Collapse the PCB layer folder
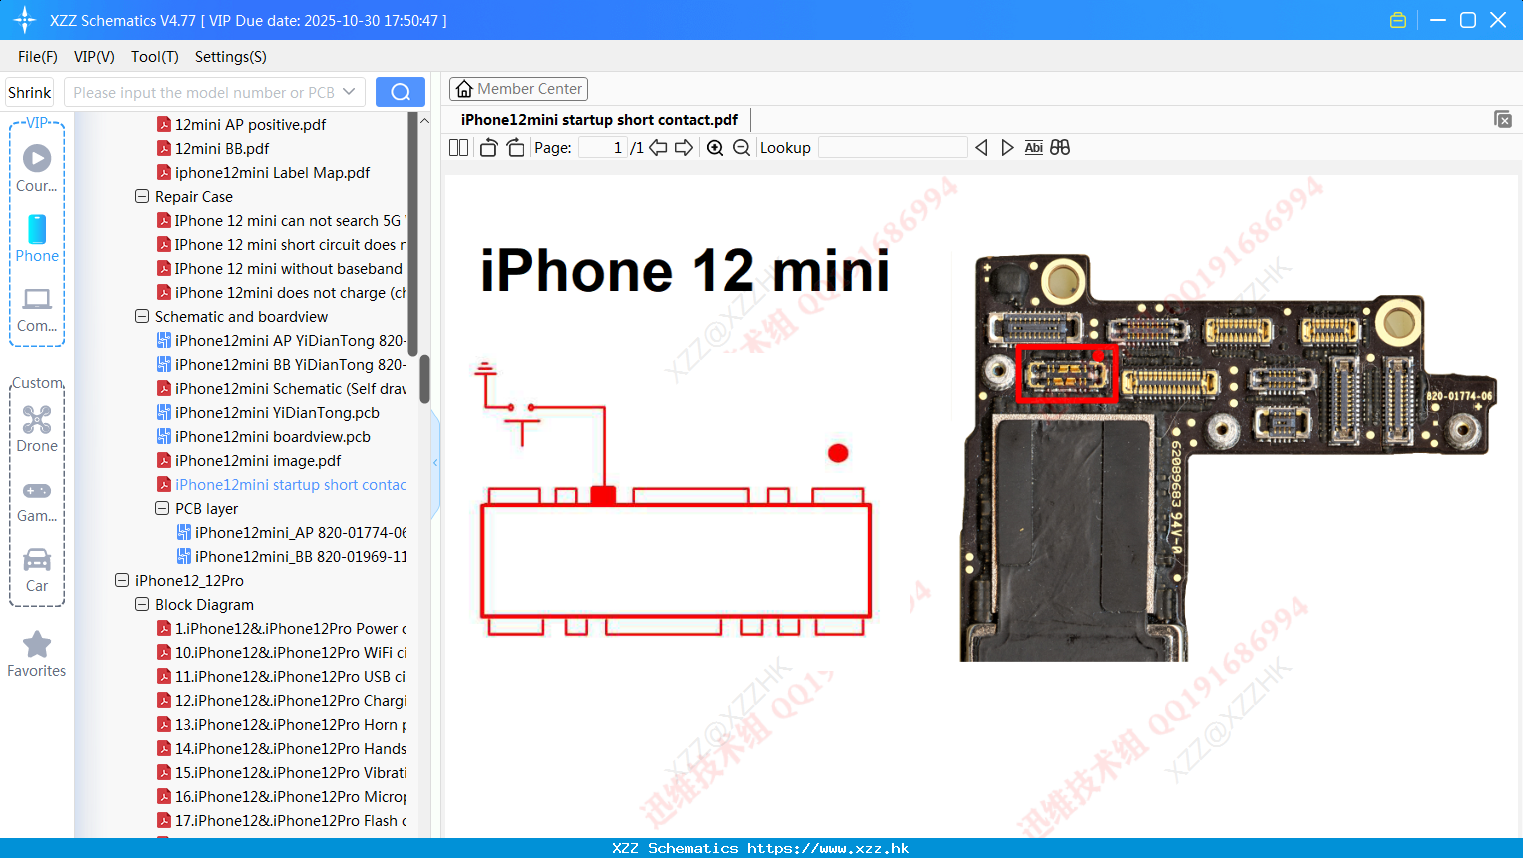The width and height of the screenshot is (1523, 858). (x=162, y=509)
